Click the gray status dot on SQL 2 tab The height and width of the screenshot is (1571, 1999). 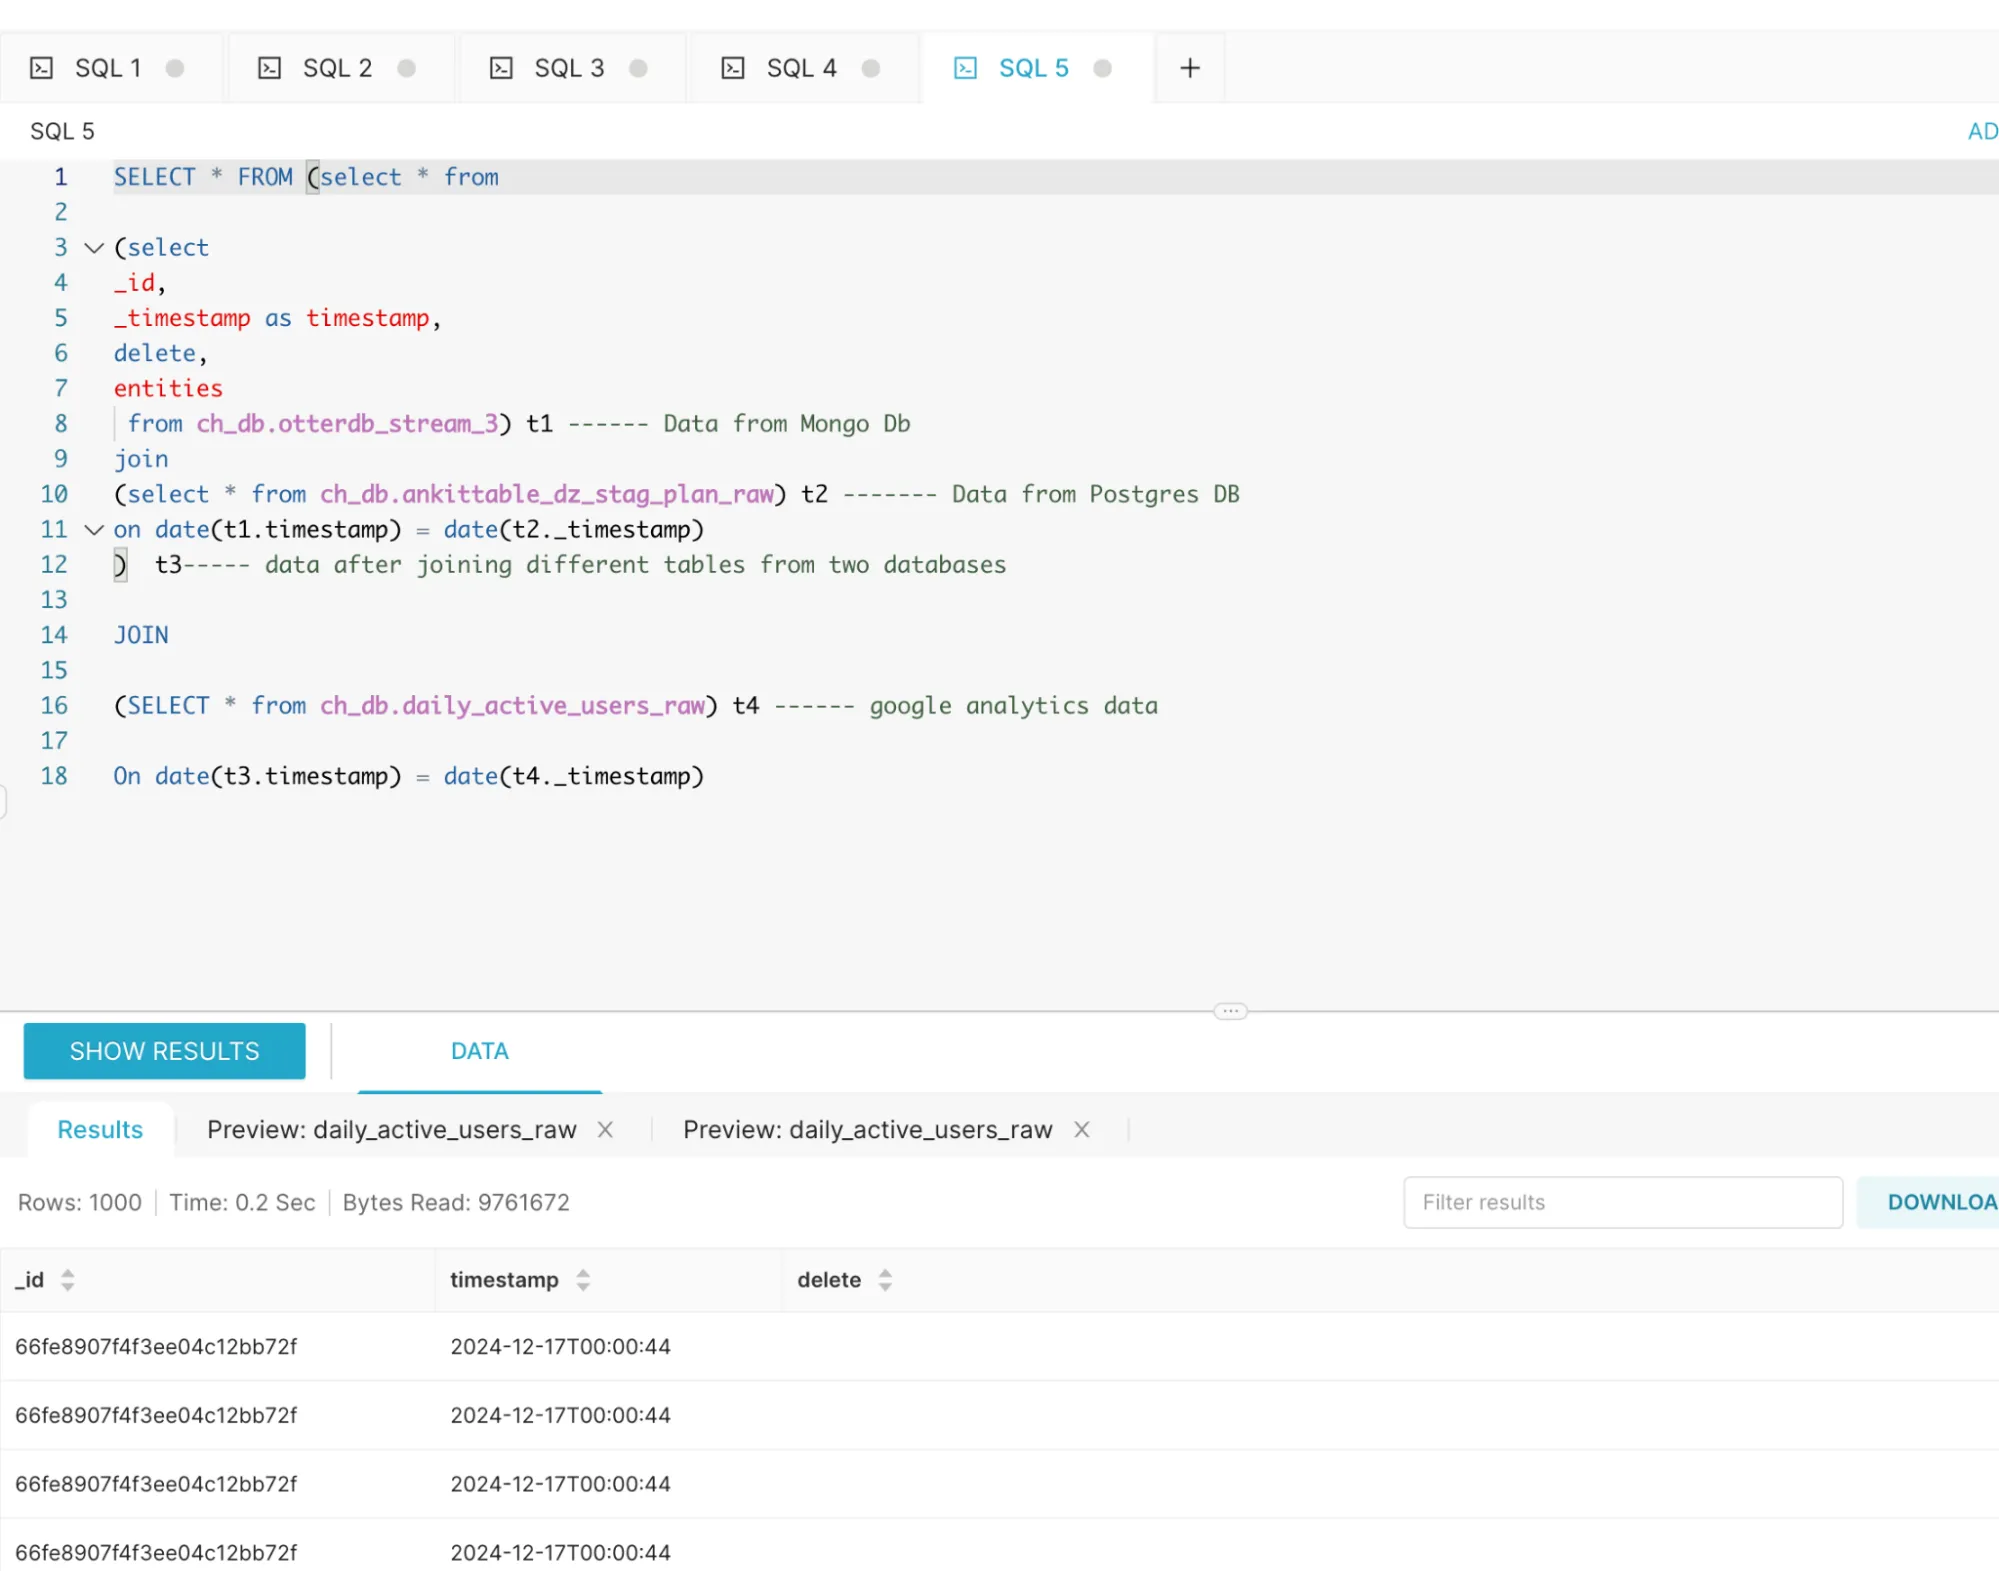[406, 68]
